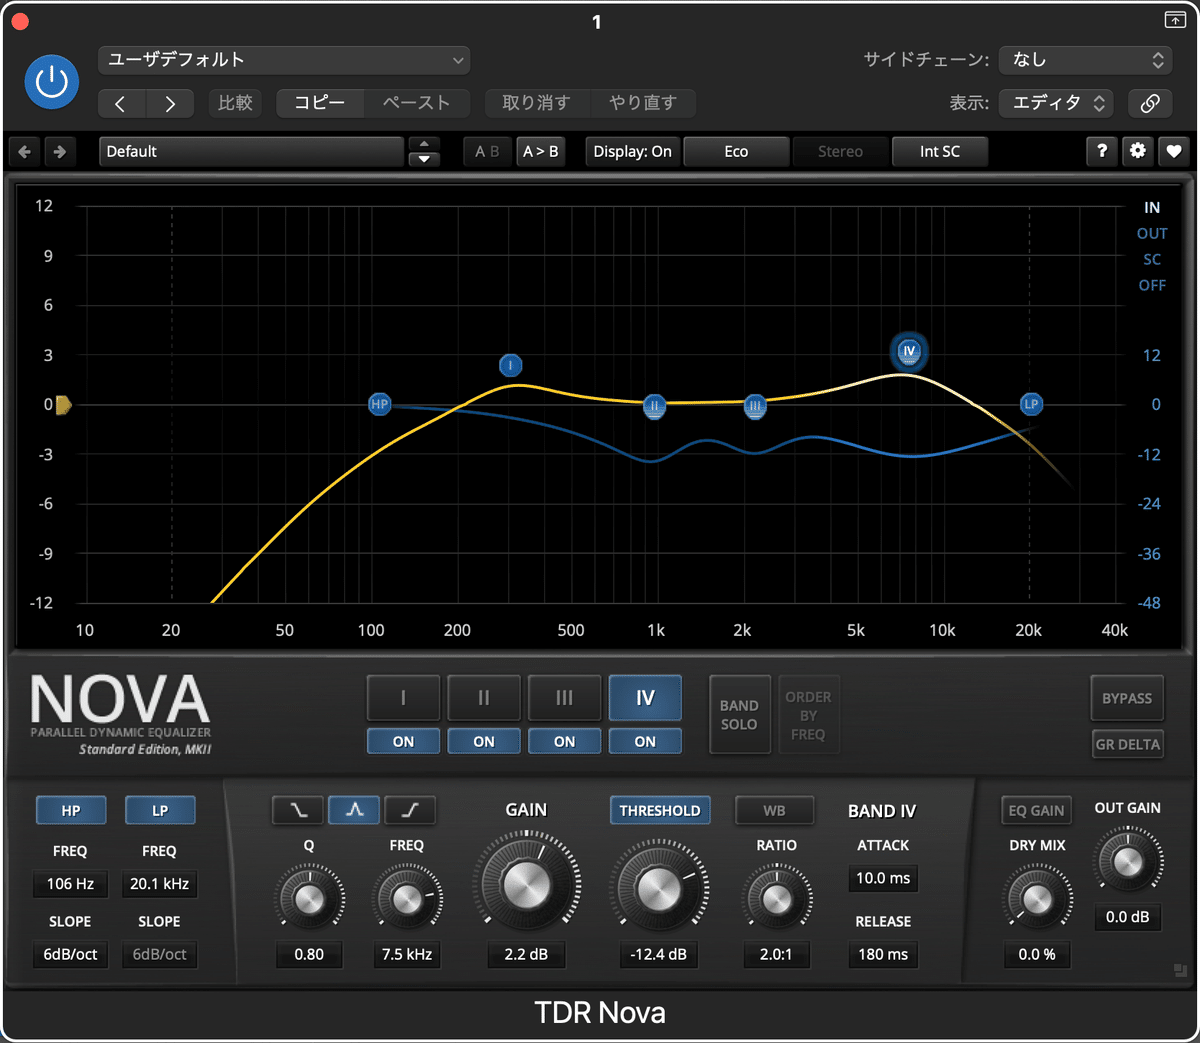The height and width of the screenshot is (1043, 1200).
Task: Click the HP FREQ 106 Hz field
Action: pyautogui.click(x=70, y=884)
